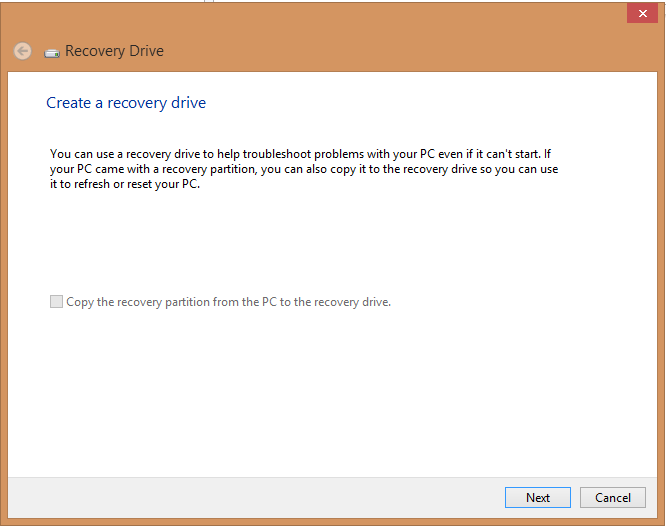Enable the copy recovery partition checkbox
666x526 pixels.
57,301
